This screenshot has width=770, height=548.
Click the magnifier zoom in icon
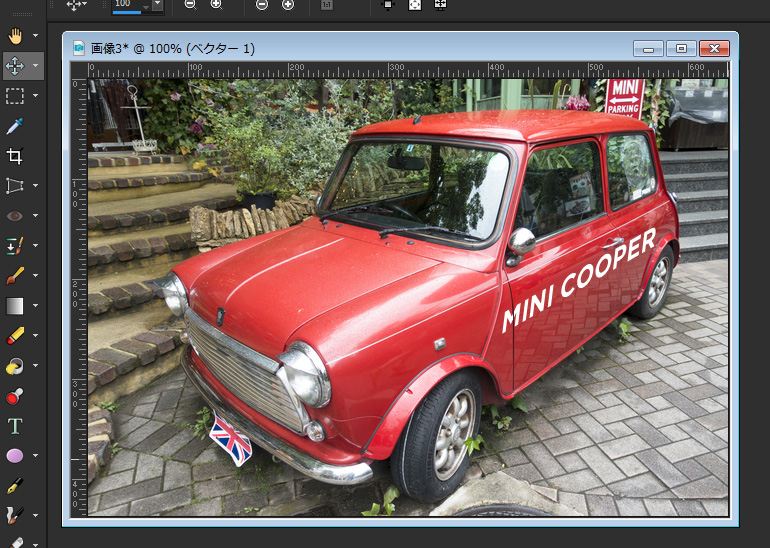click(x=217, y=5)
